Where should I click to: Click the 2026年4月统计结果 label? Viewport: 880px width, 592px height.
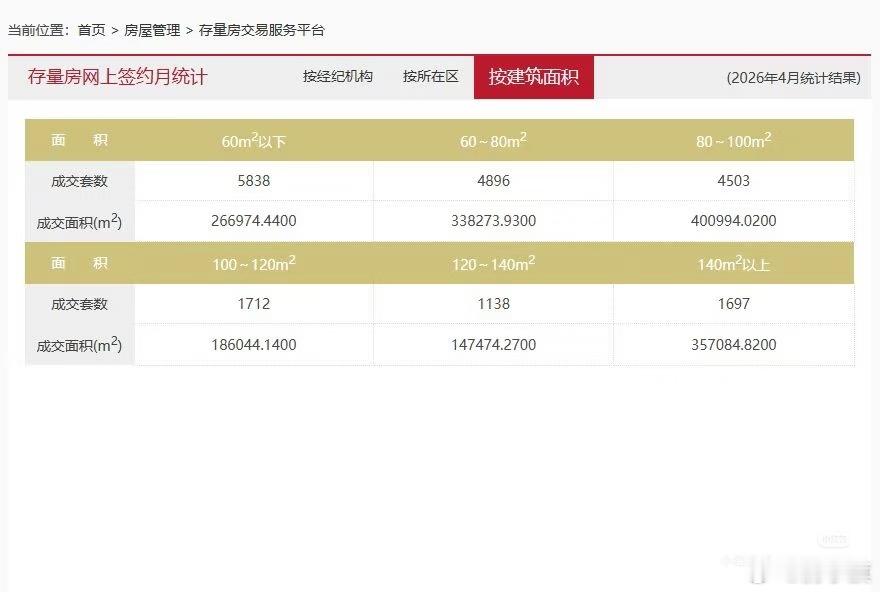pos(794,78)
